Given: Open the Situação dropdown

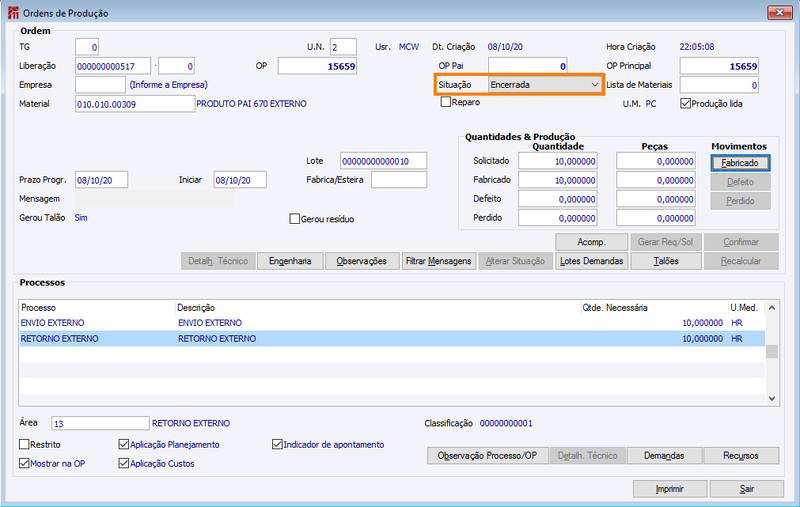Looking at the screenshot, I should tap(544, 85).
